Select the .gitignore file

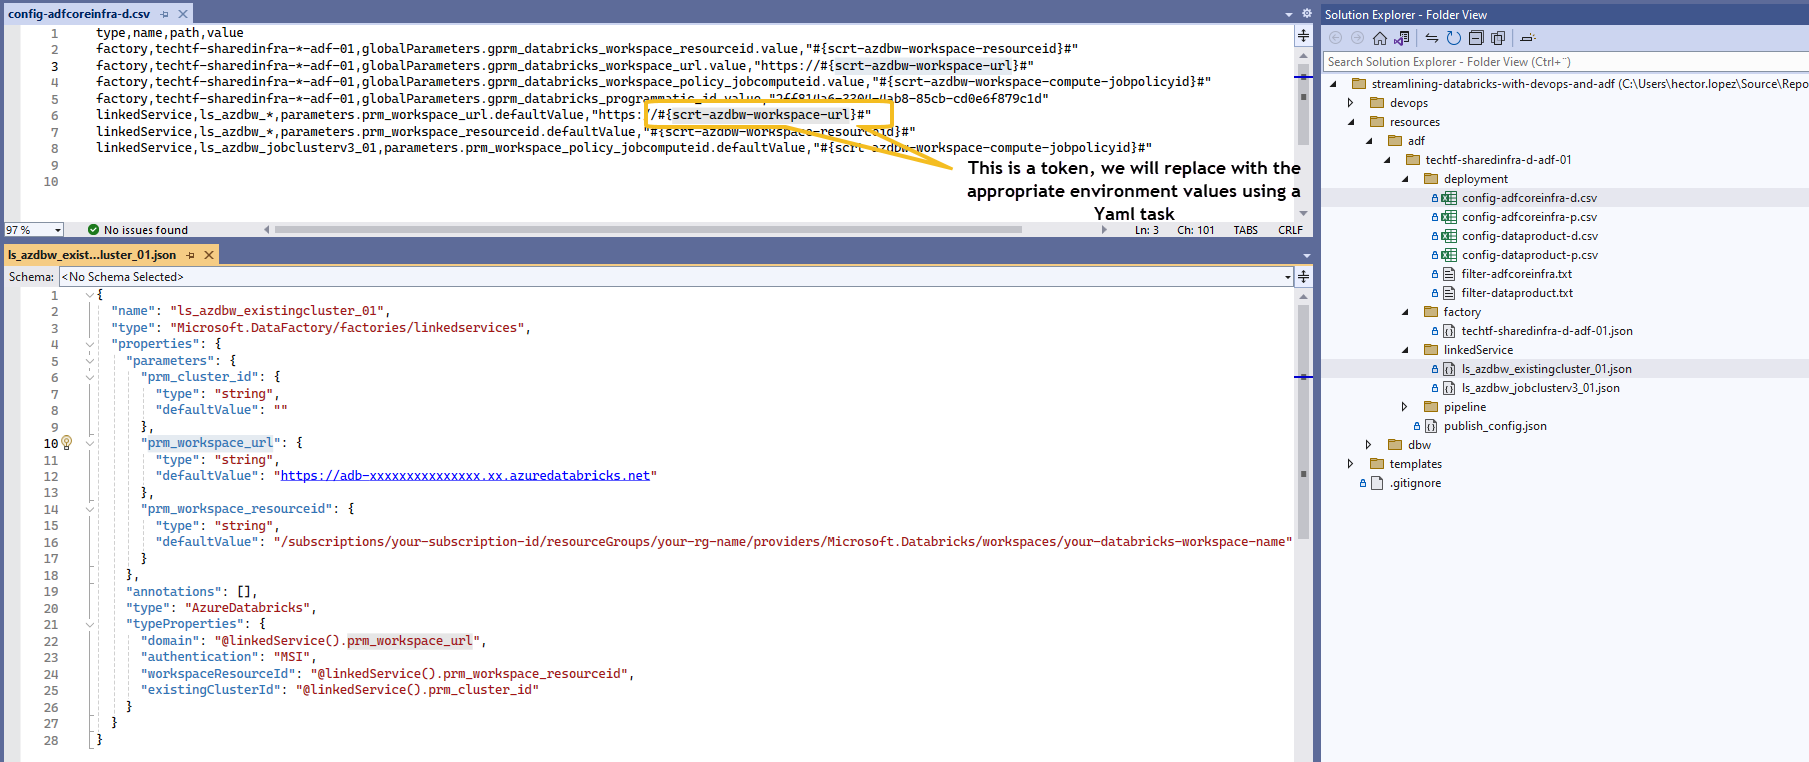[1415, 483]
